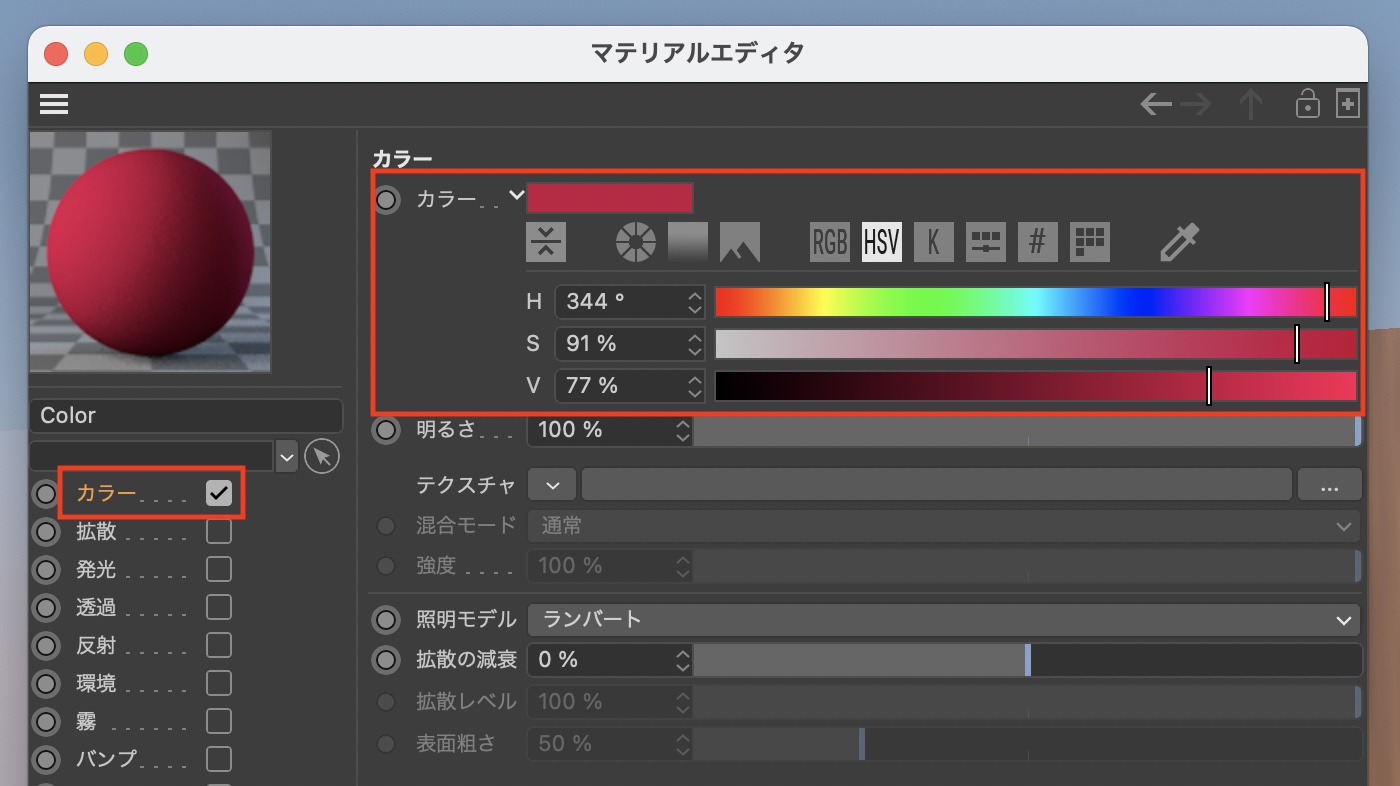Click the Color material name field

coord(186,415)
